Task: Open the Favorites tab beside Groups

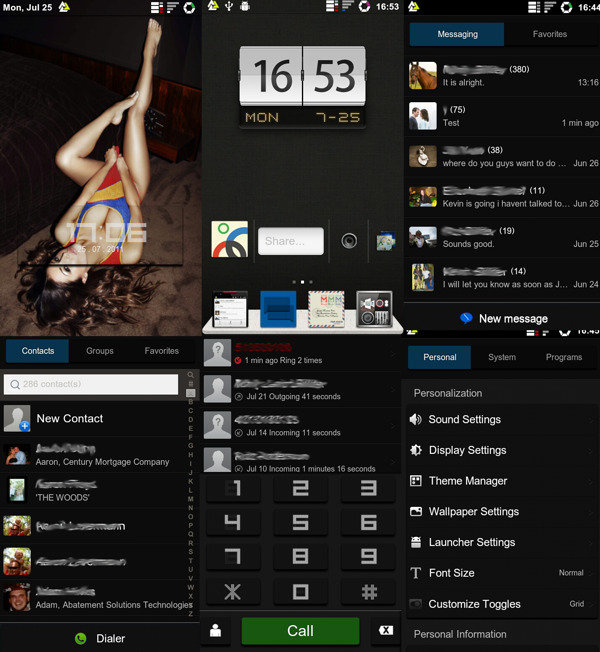Action: click(x=161, y=351)
